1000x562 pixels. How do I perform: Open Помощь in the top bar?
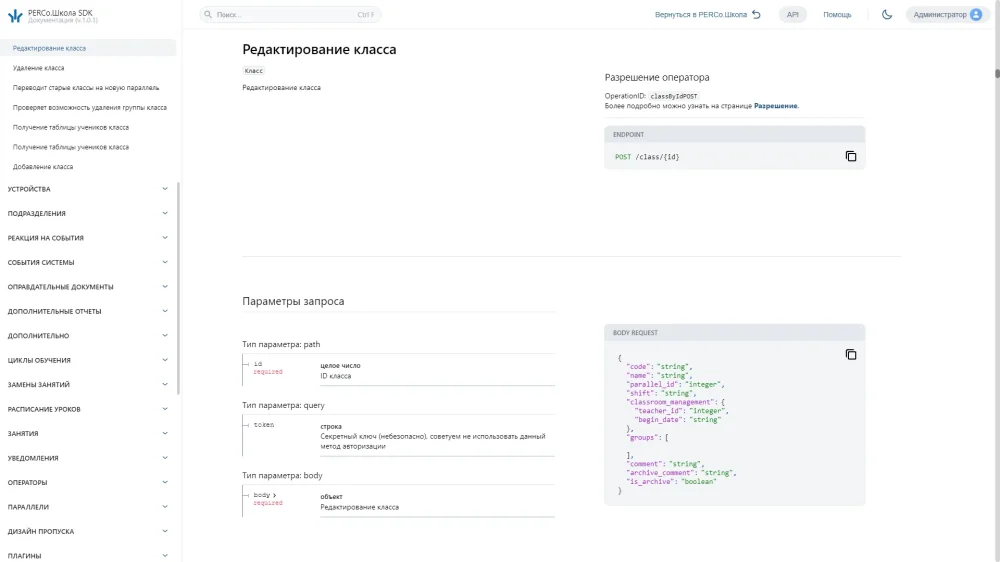[x=837, y=14]
